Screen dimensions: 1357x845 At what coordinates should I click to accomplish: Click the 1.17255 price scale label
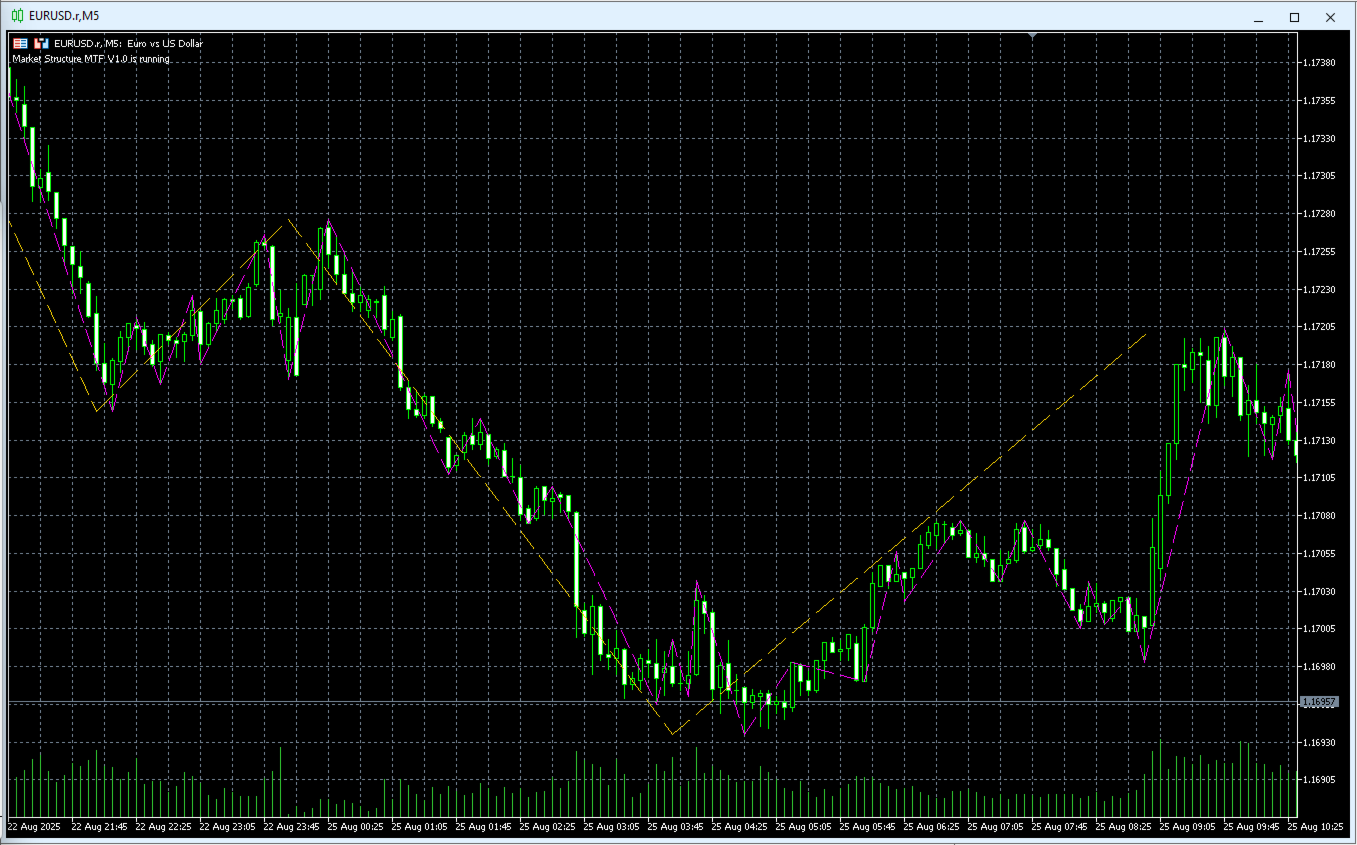coord(1320,252)
